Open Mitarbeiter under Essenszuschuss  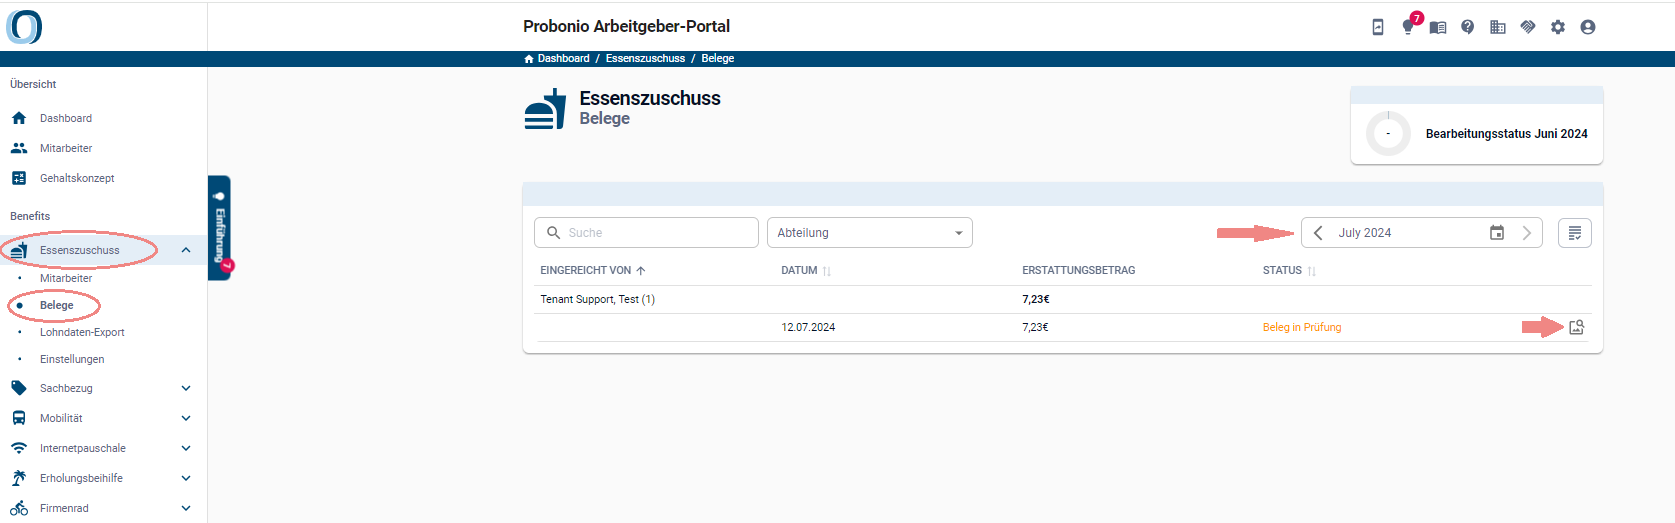pos(66,278)
